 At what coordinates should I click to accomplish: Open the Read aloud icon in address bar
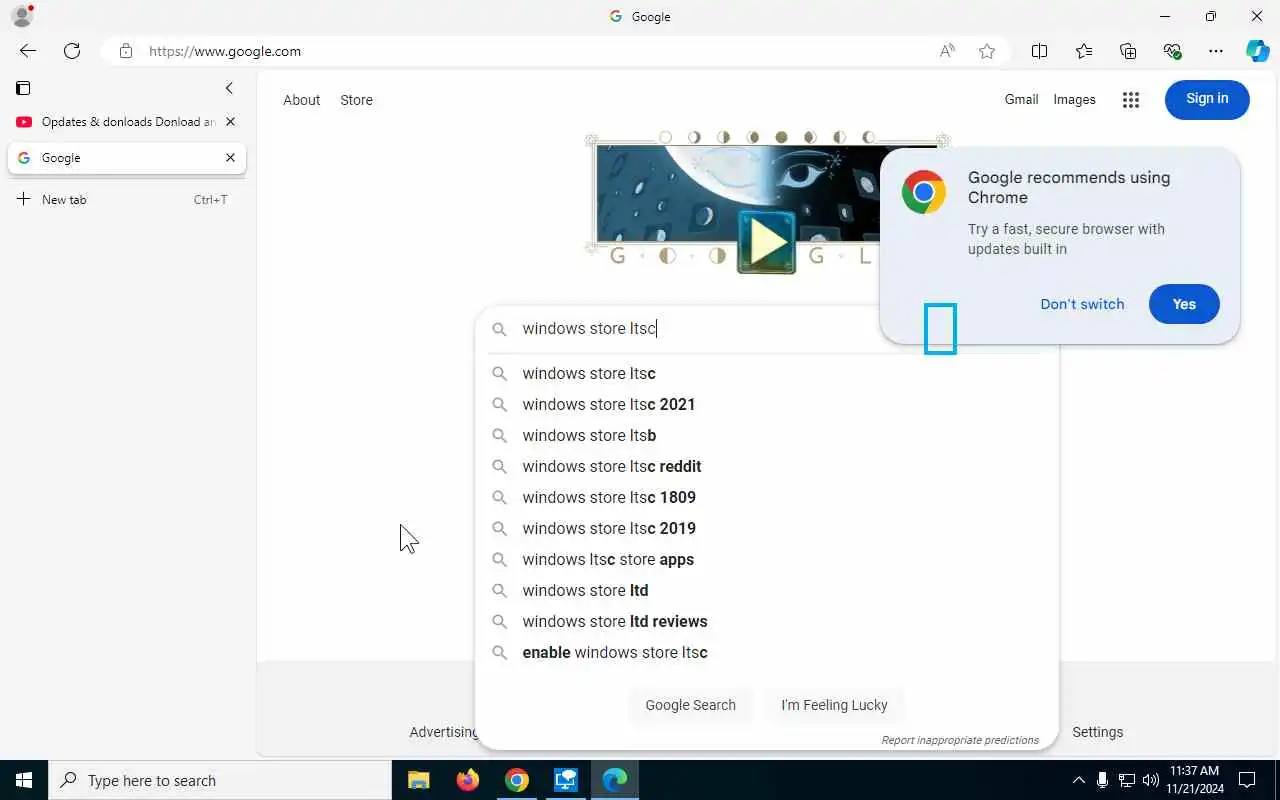click(x=947, y=51)
